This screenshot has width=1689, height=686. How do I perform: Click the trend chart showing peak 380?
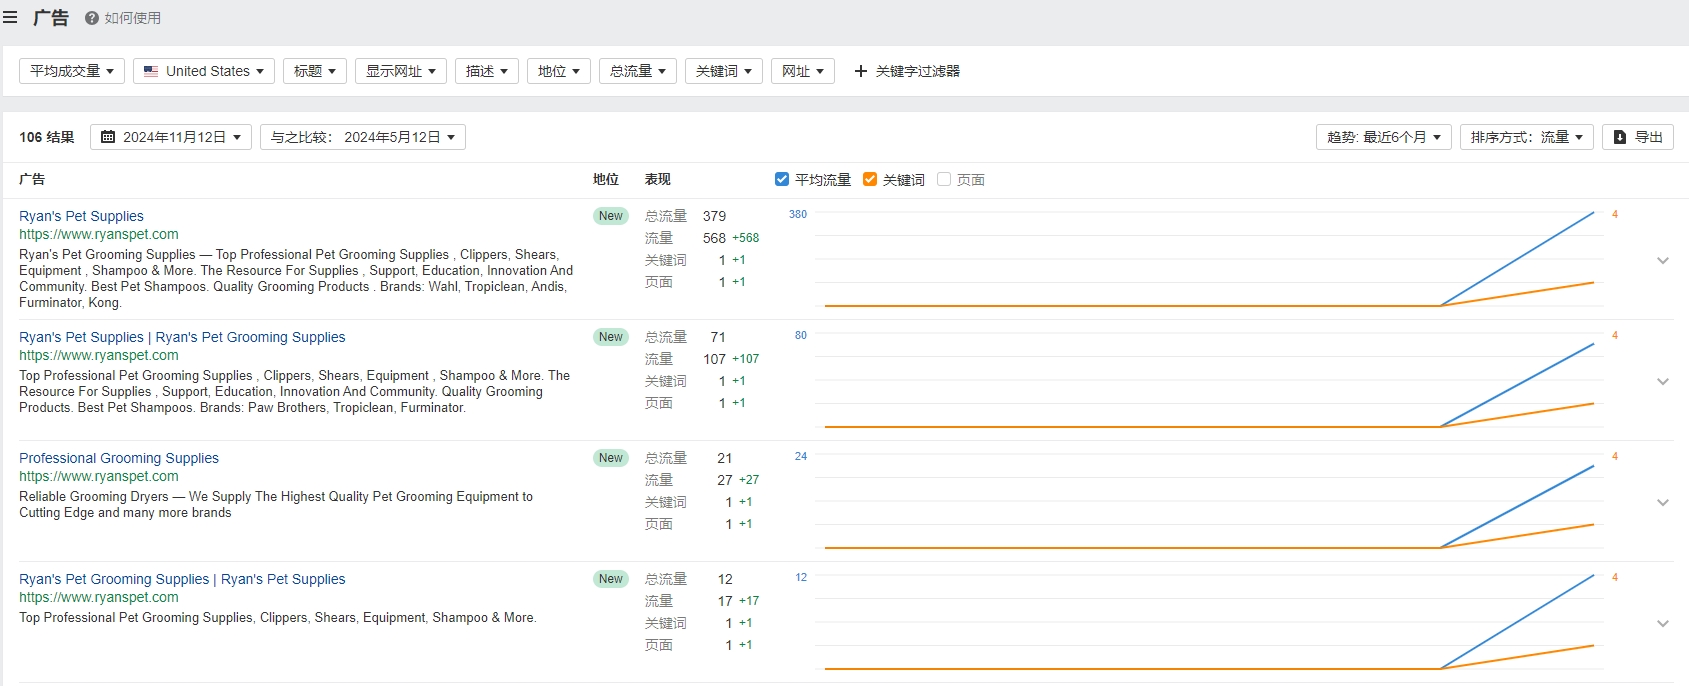point(1209,261)
